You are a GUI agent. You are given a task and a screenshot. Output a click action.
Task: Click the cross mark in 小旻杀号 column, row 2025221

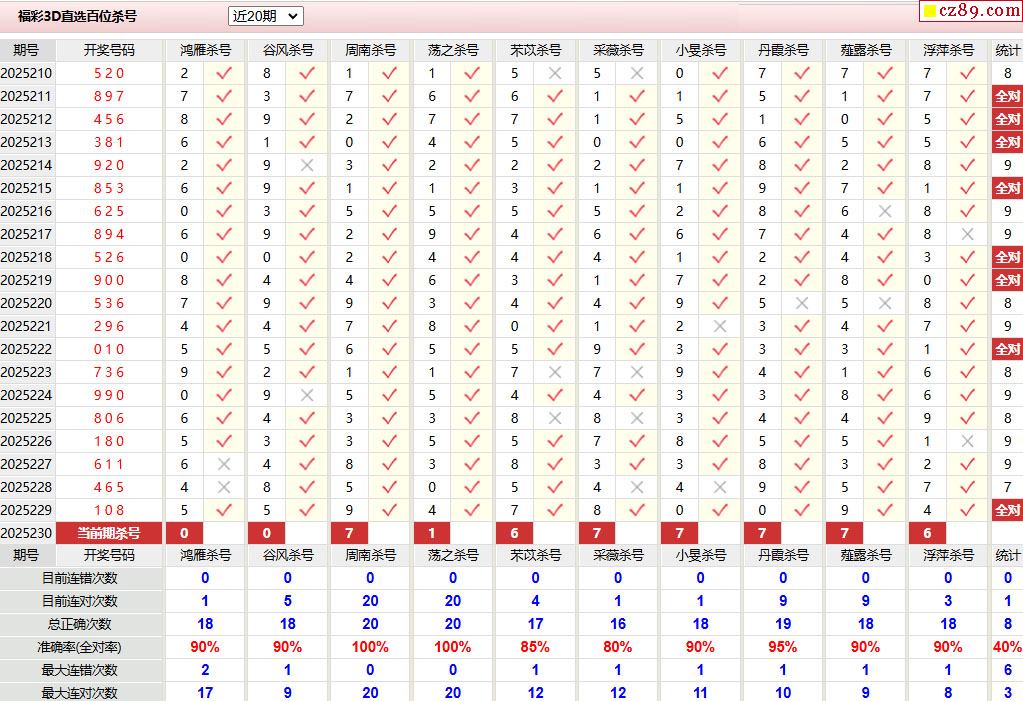(x=720, y=326)
